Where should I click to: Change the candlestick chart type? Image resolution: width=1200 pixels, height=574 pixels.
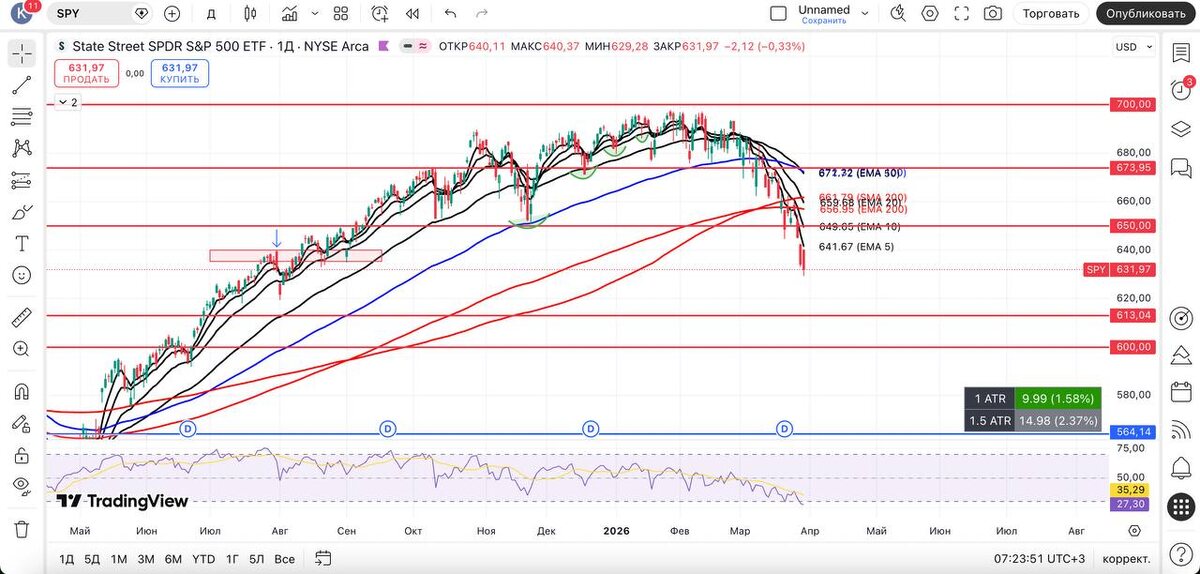coord(250,14)
